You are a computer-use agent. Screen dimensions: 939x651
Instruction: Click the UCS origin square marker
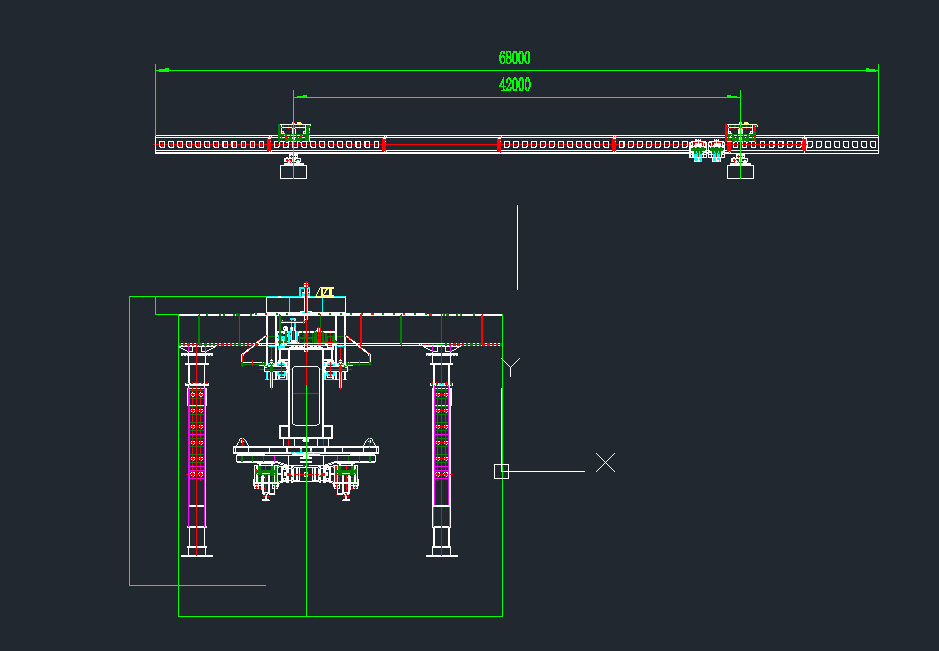click(x=502, y=471)
